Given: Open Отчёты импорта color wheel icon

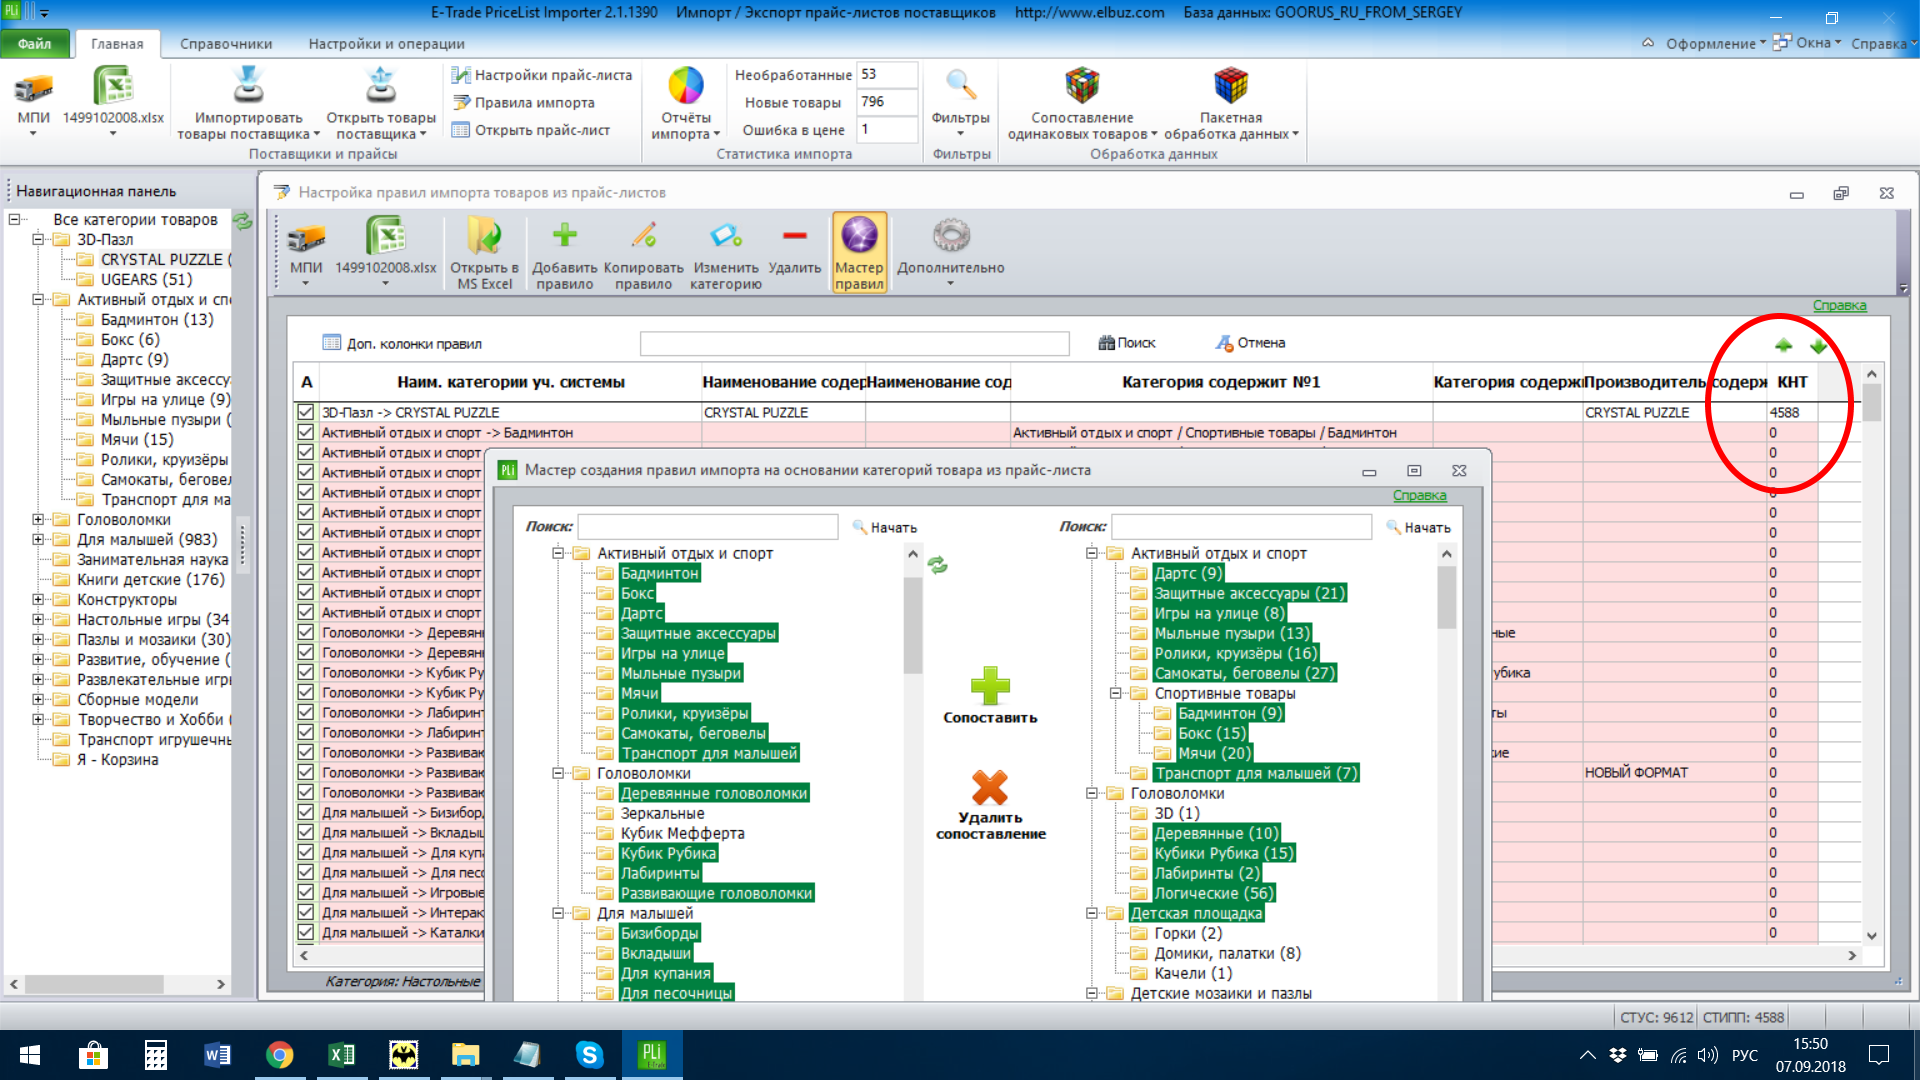Looking at the screenshot, I should click(x=686, y=86).
